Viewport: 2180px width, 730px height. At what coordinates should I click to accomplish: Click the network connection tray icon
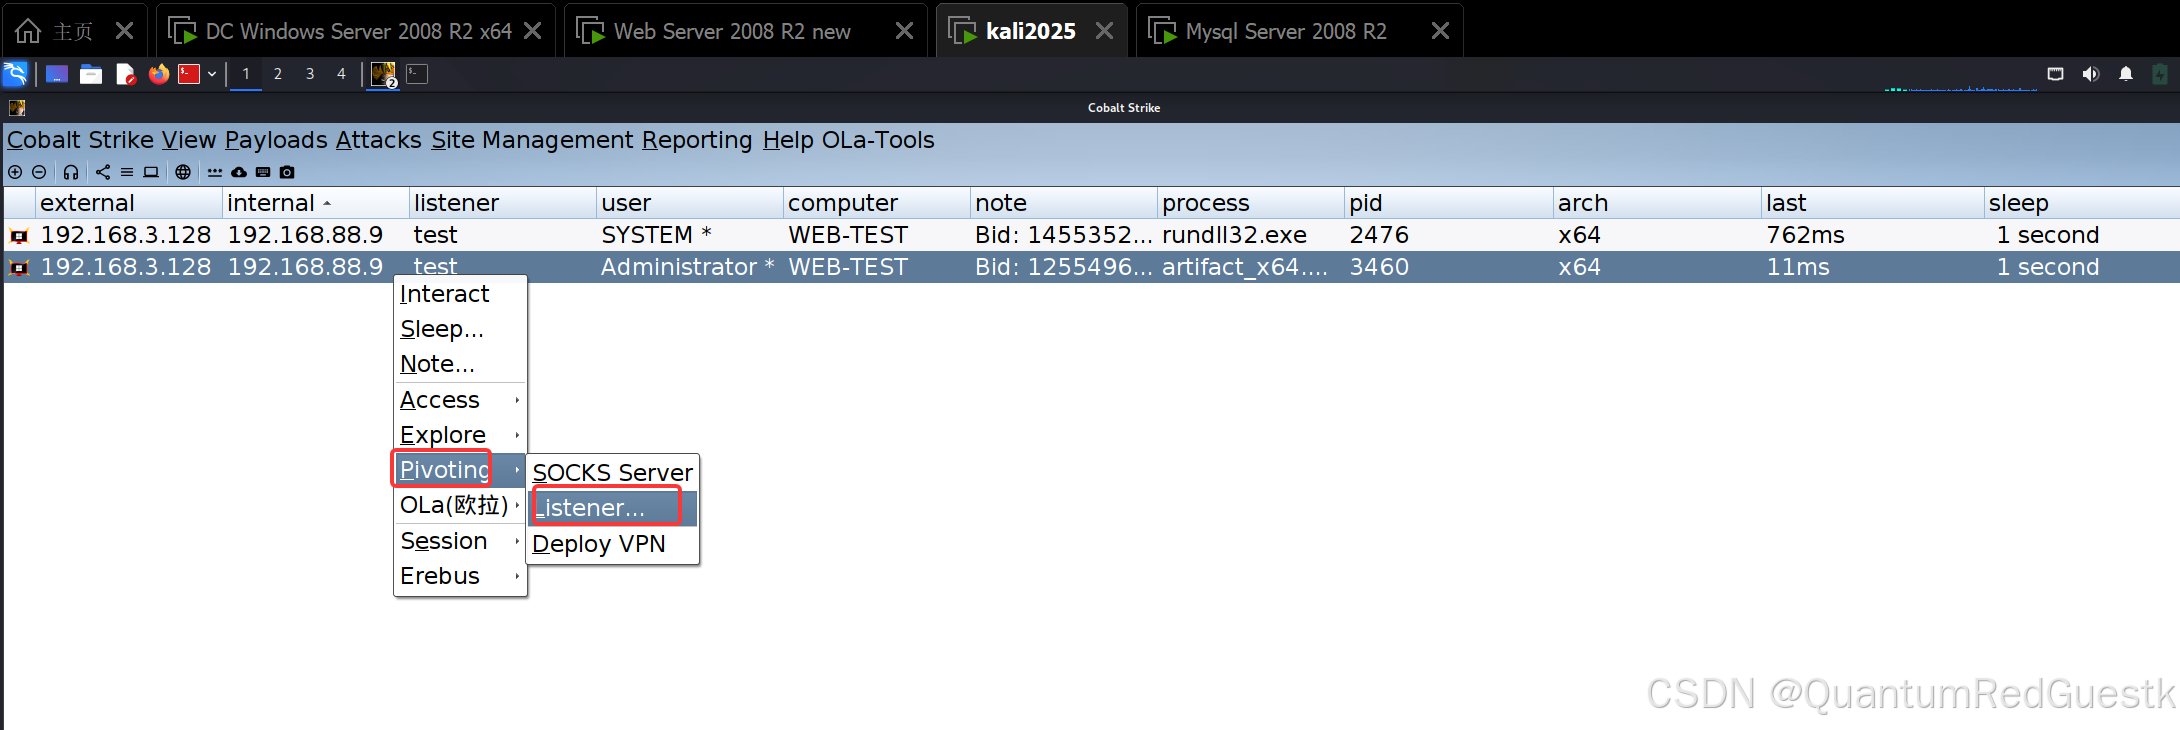click(x=2056, y=74)
